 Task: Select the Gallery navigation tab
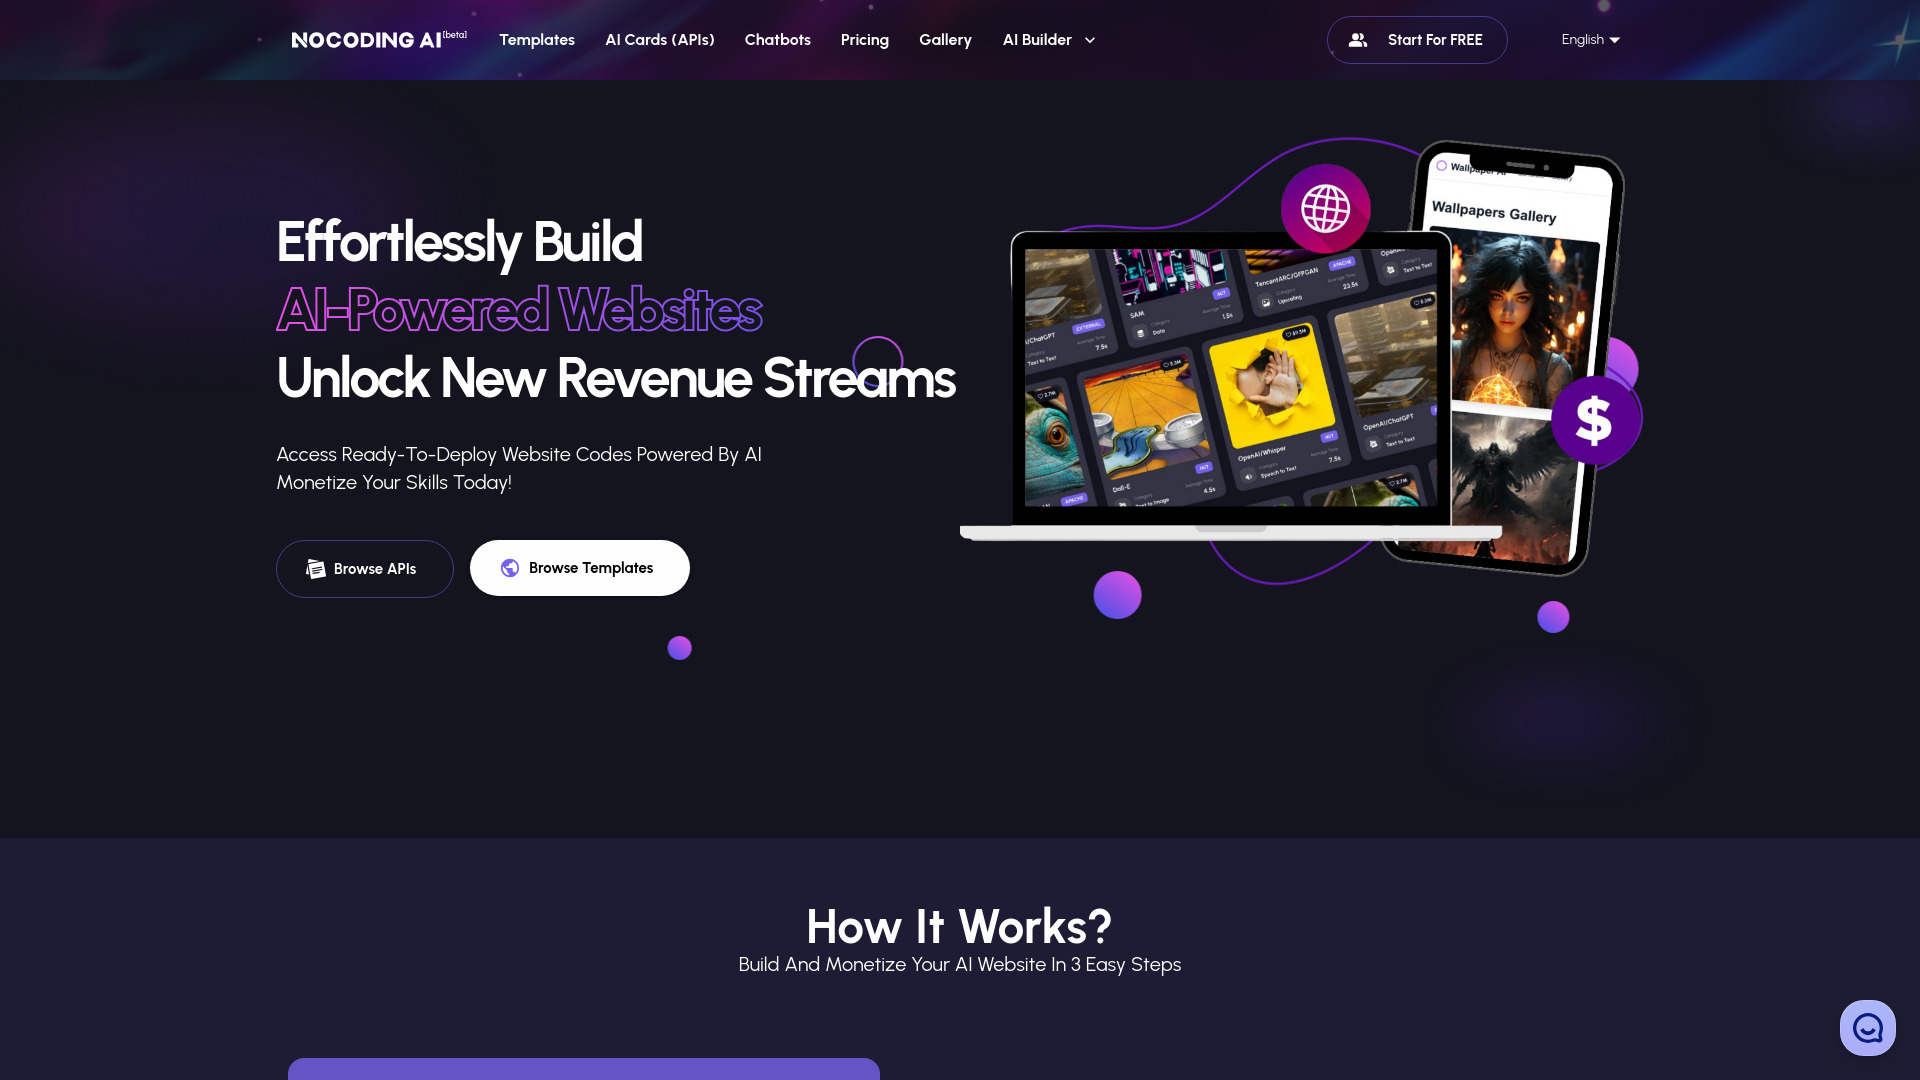pyautogui.click(x=945, y=40)
